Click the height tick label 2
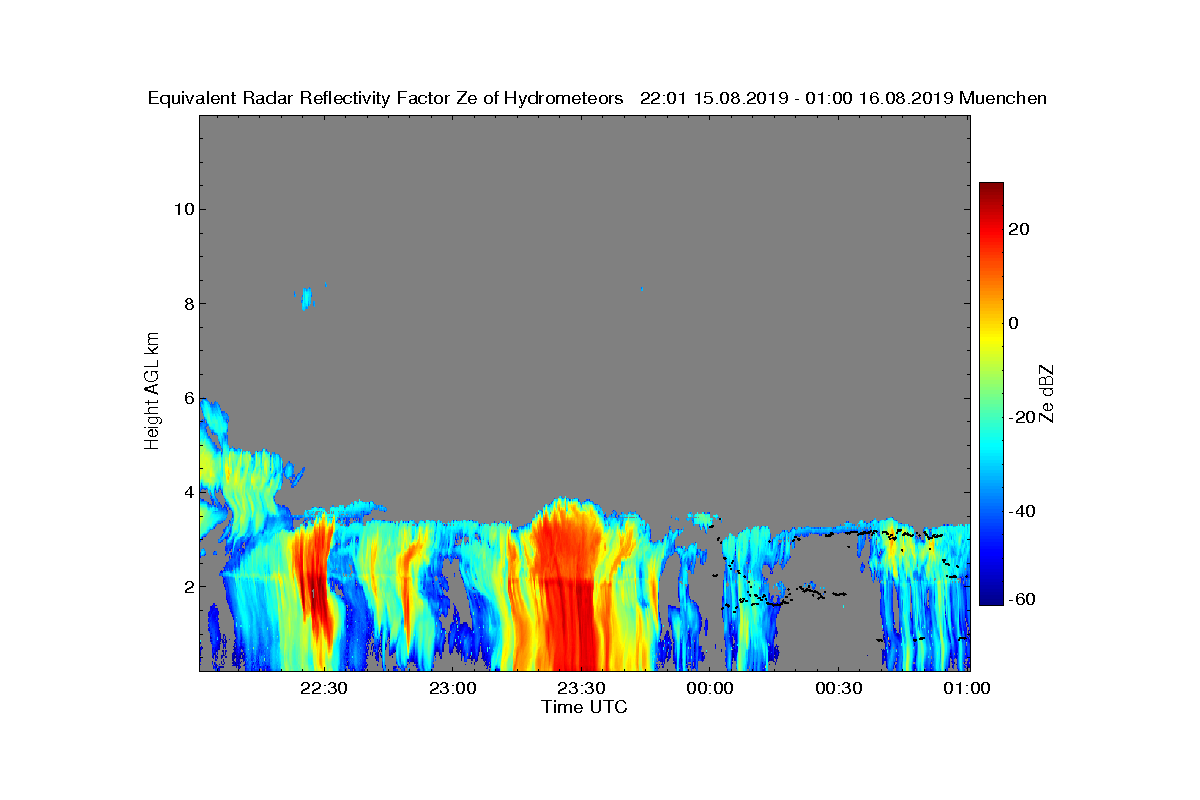This screenshot has width=1200, height=800. point(188,587)
